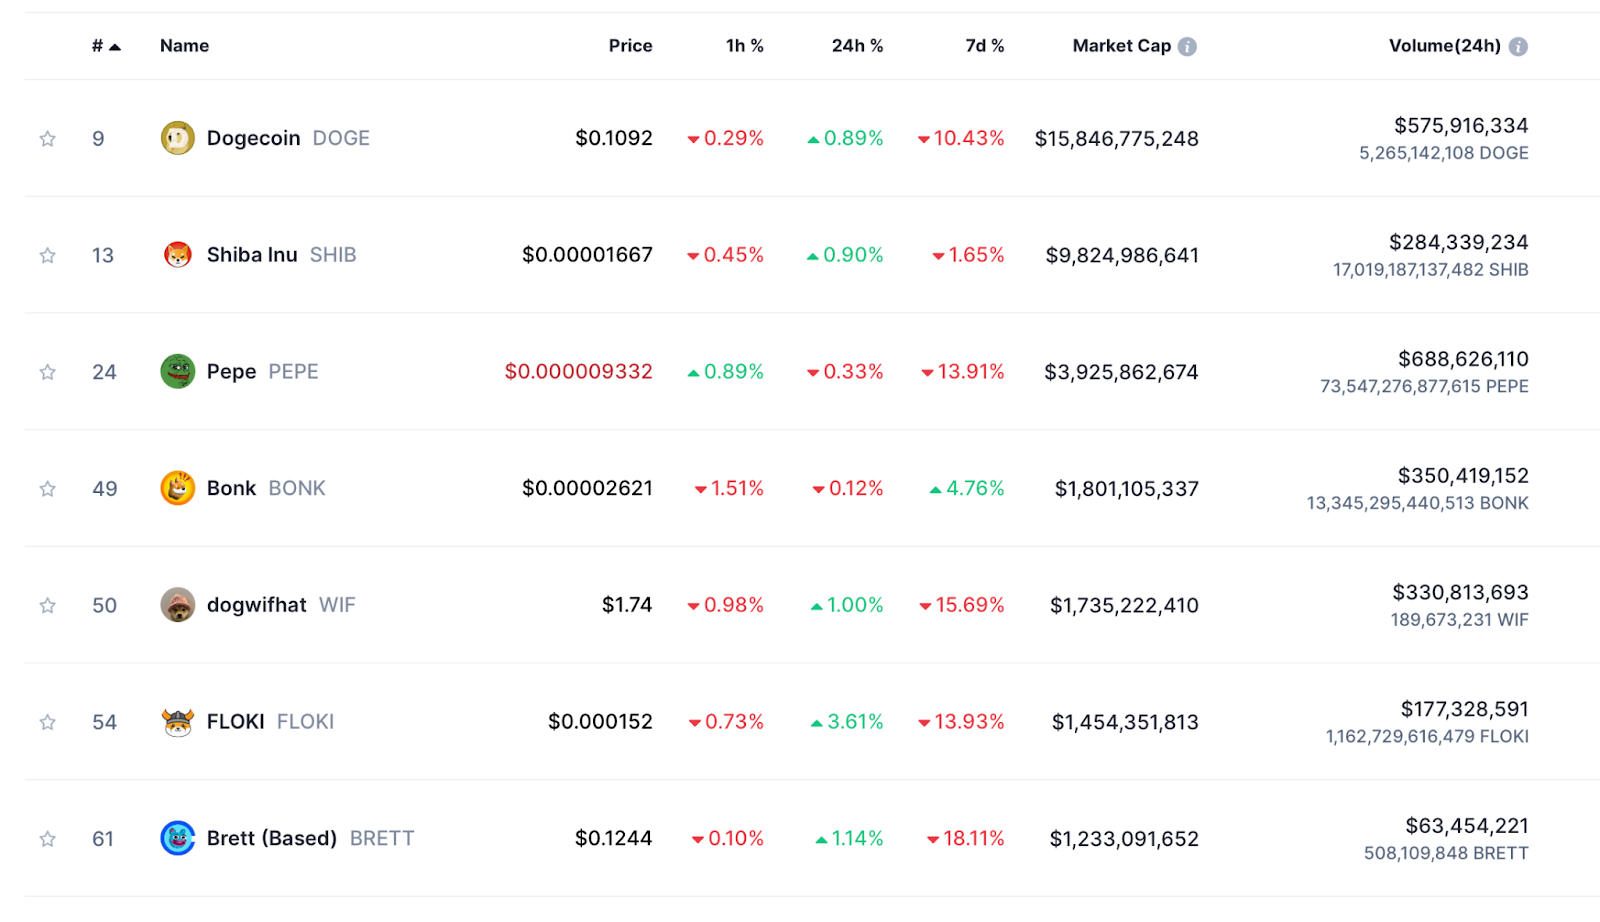This screenshot has height=922, width=1600.
Task: Click Brett market cap $1,233,091,652
Action: pyautogui.click(x=1124, y=839)
